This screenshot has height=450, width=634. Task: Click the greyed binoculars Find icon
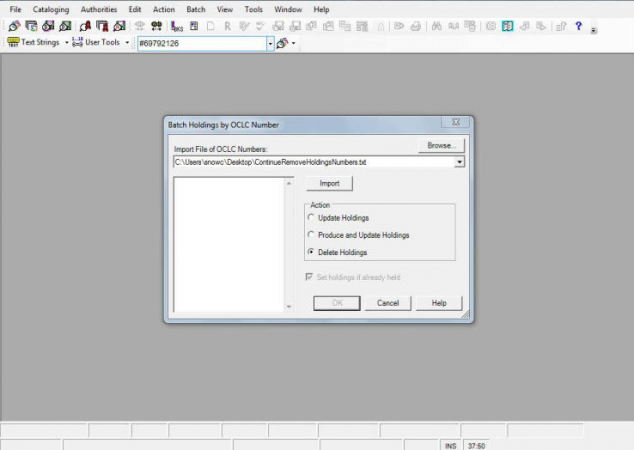click(x=436, y=26)
